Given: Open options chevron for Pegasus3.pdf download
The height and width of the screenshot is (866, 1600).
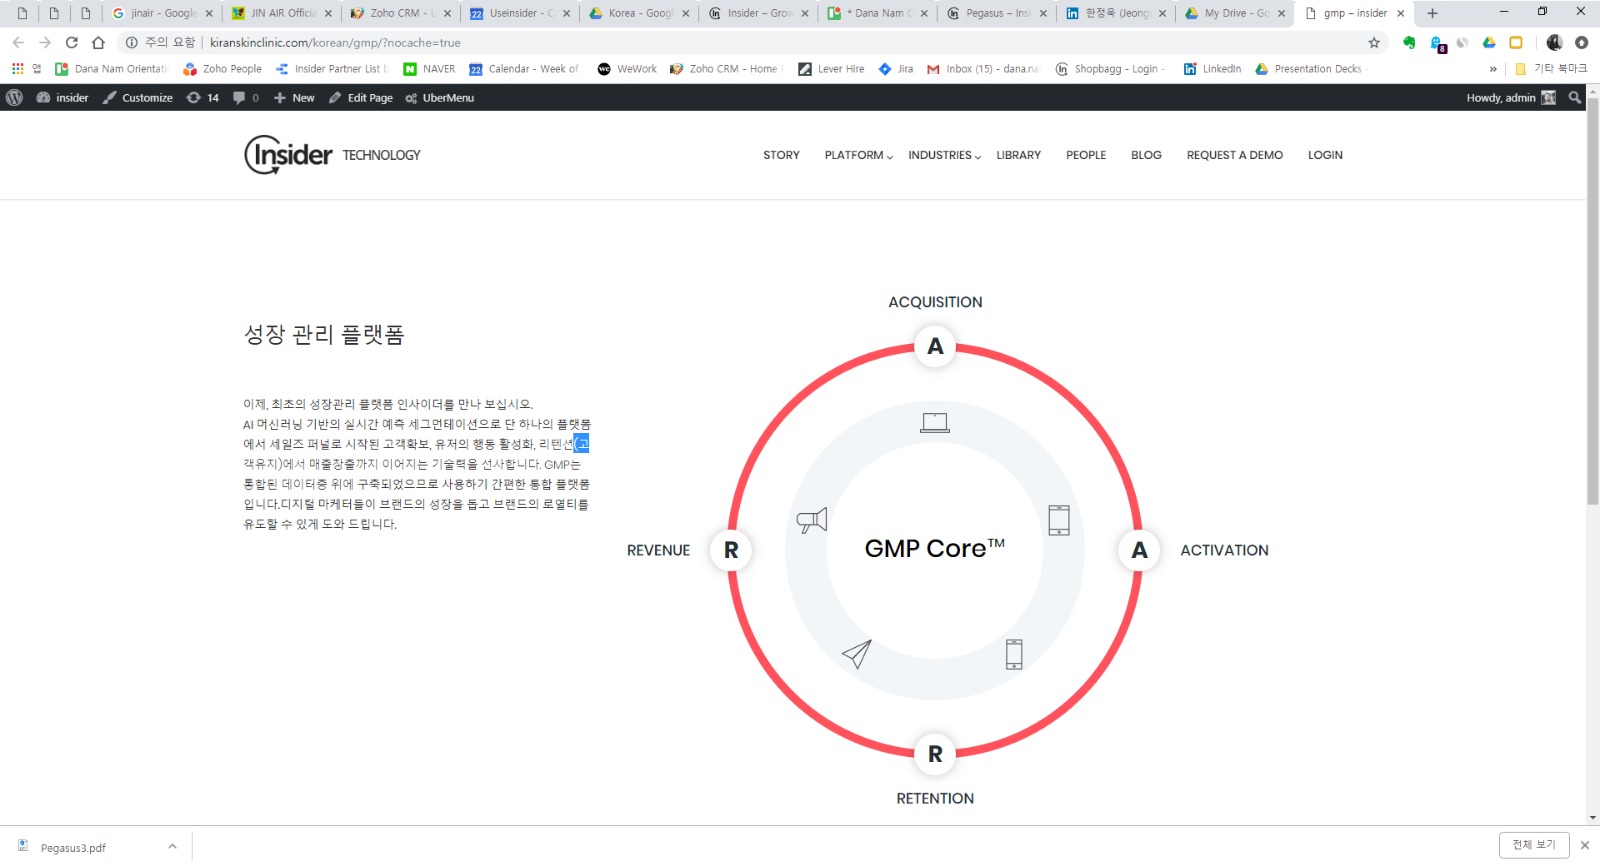Looking at the screenshot, I should (x=172, y=847).
